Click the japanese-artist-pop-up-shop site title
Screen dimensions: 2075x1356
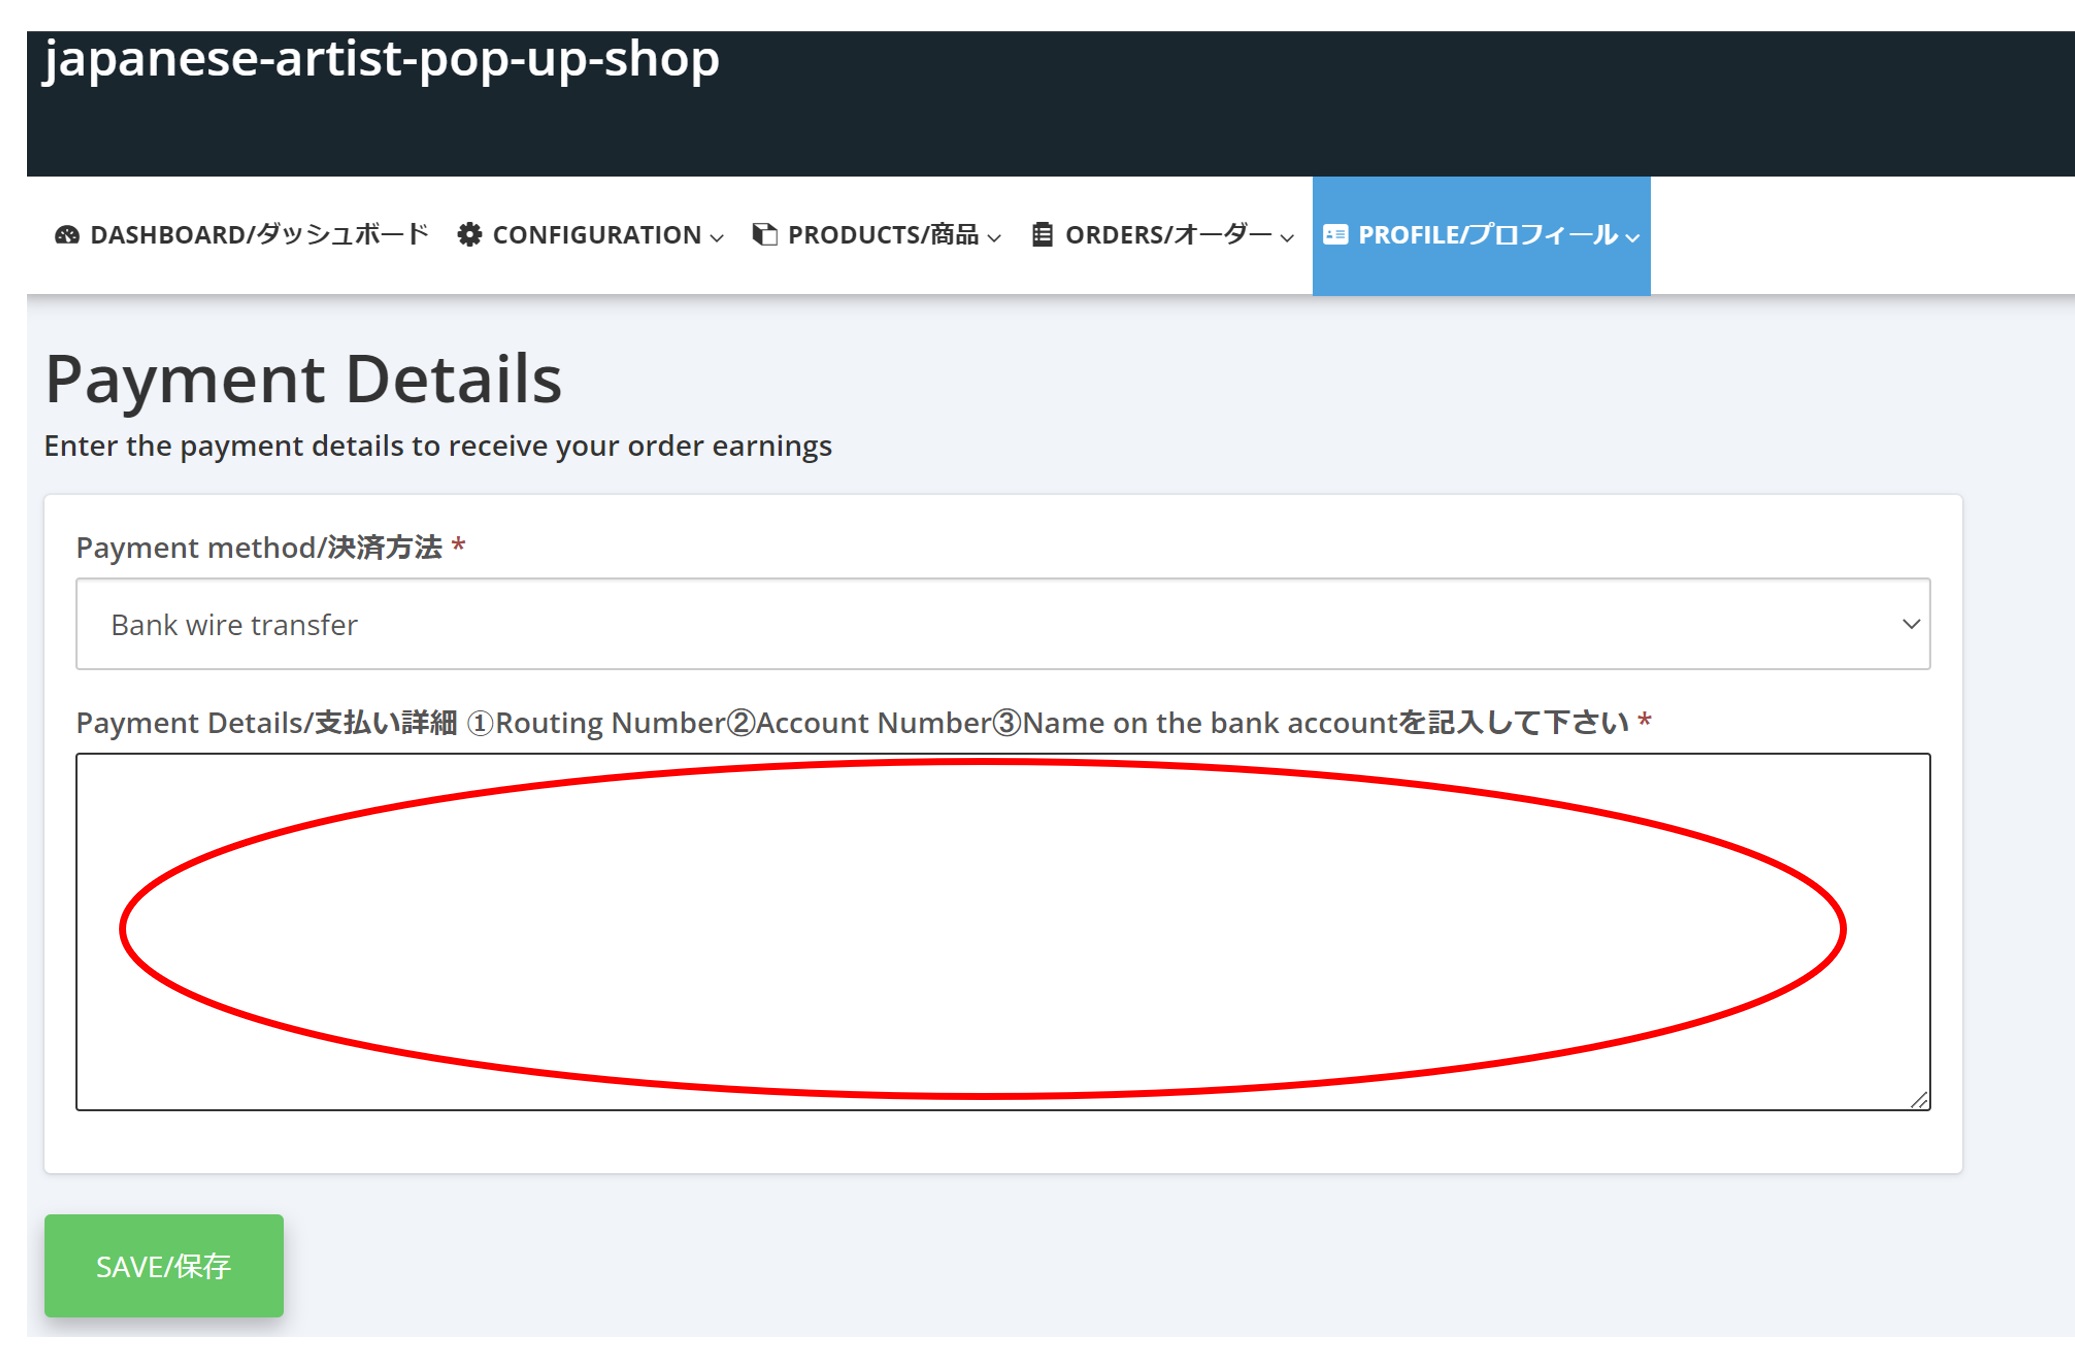(381, 58)
